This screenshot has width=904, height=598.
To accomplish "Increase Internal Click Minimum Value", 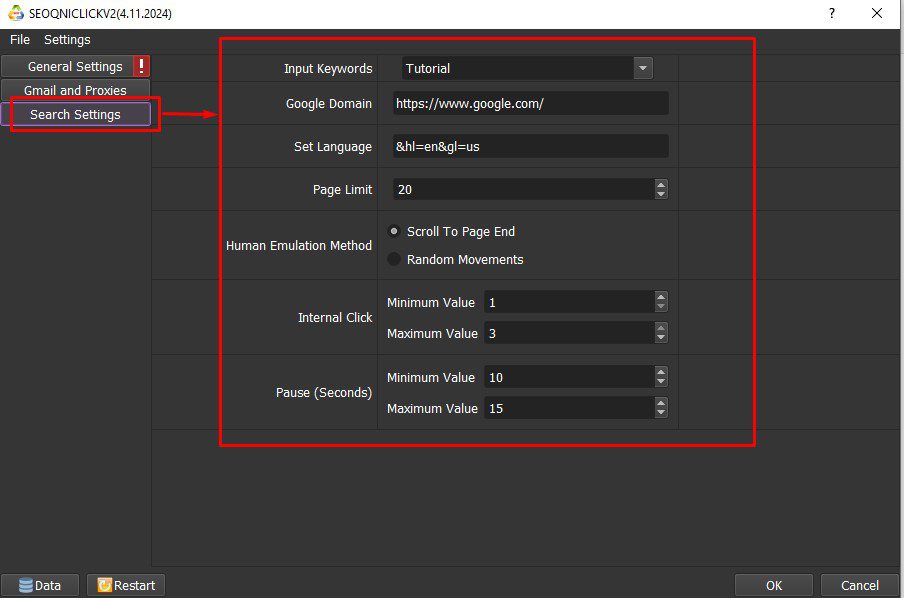I will click(x=661, y=297).
